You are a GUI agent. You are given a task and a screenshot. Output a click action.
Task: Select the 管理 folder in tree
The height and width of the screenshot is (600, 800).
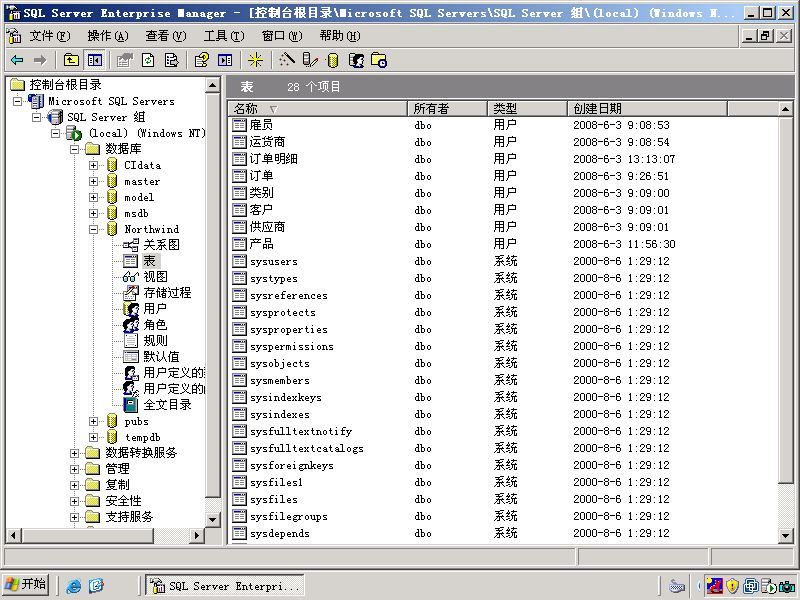[x=117, y=469]
